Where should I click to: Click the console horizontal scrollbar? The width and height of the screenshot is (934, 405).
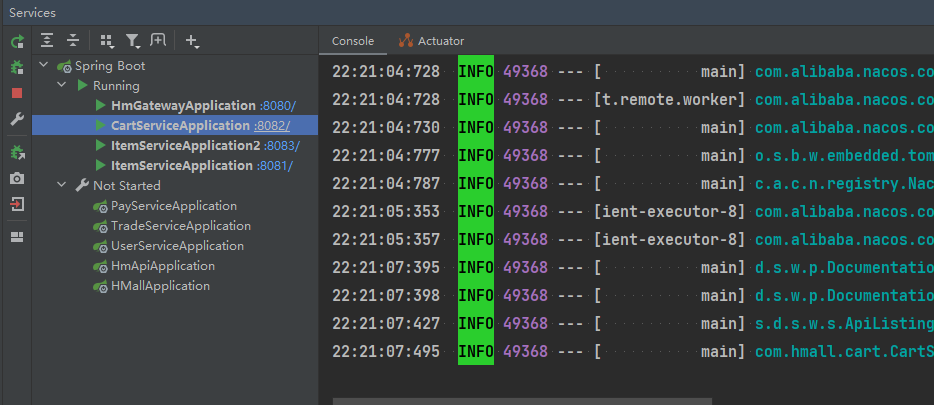(520, 400)
